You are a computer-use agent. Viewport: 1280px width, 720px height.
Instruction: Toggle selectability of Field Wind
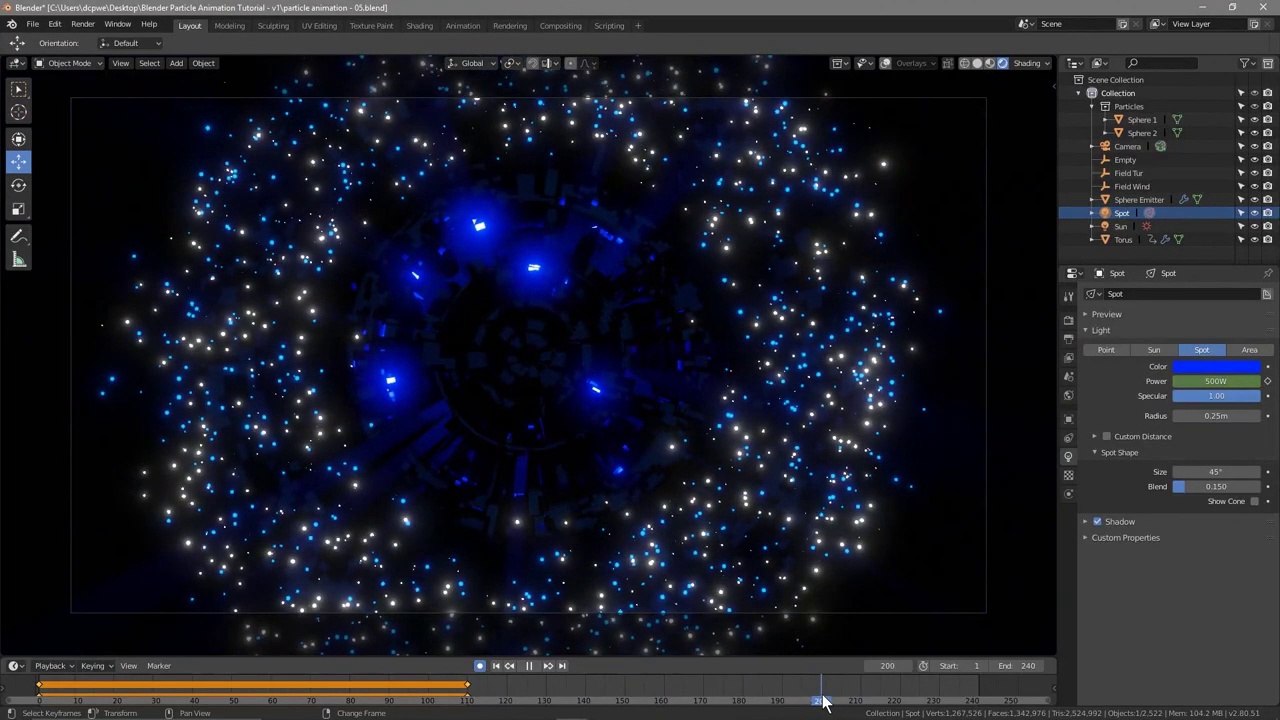pos(1241,186)
